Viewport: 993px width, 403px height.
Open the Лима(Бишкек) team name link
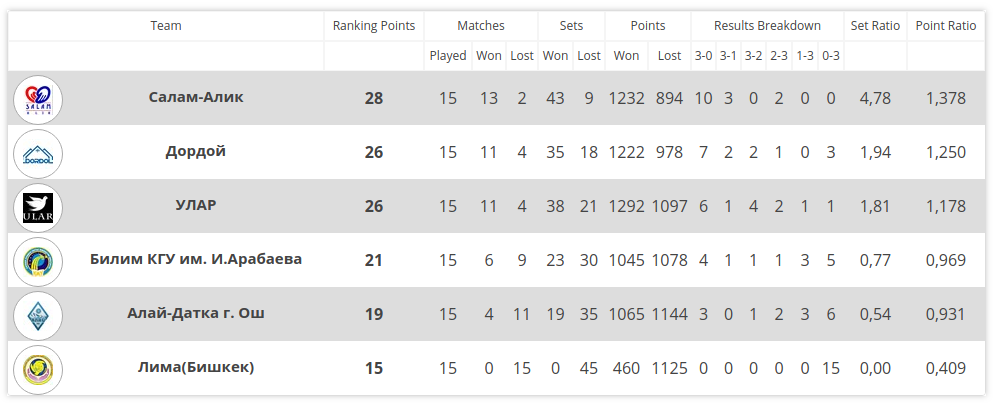tap(196, 368)
